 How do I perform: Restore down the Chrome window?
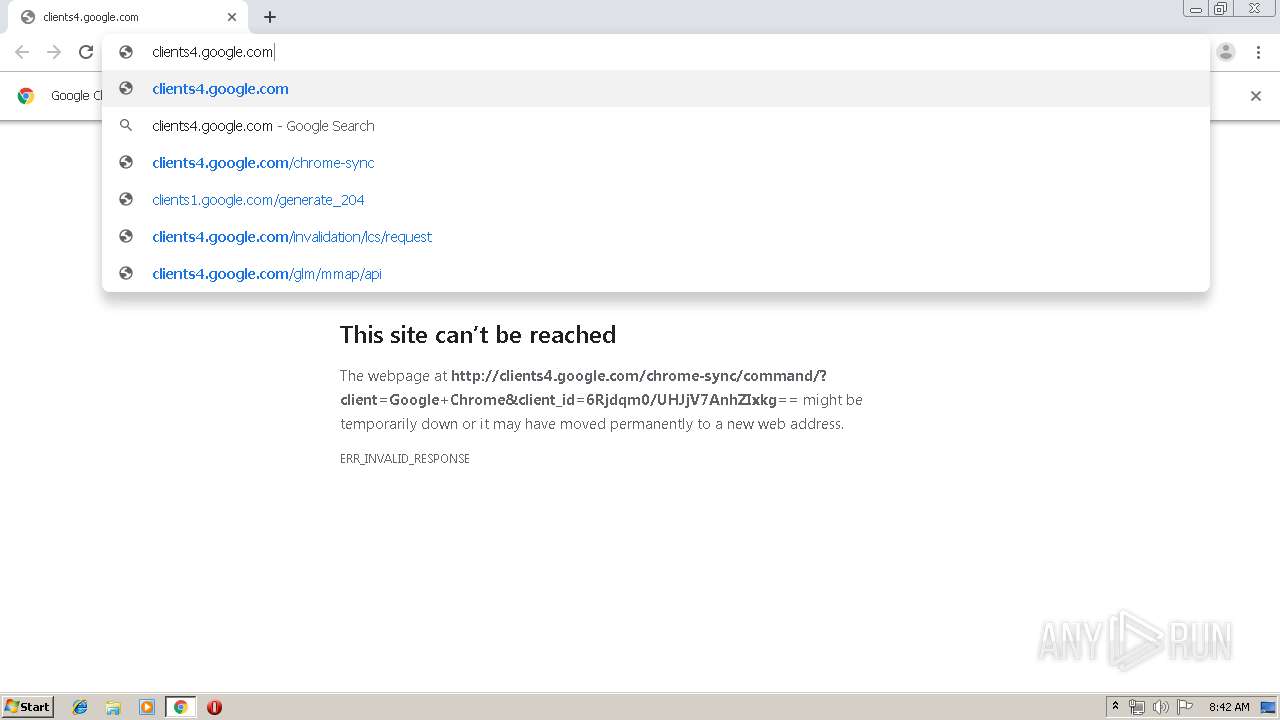1221,8
